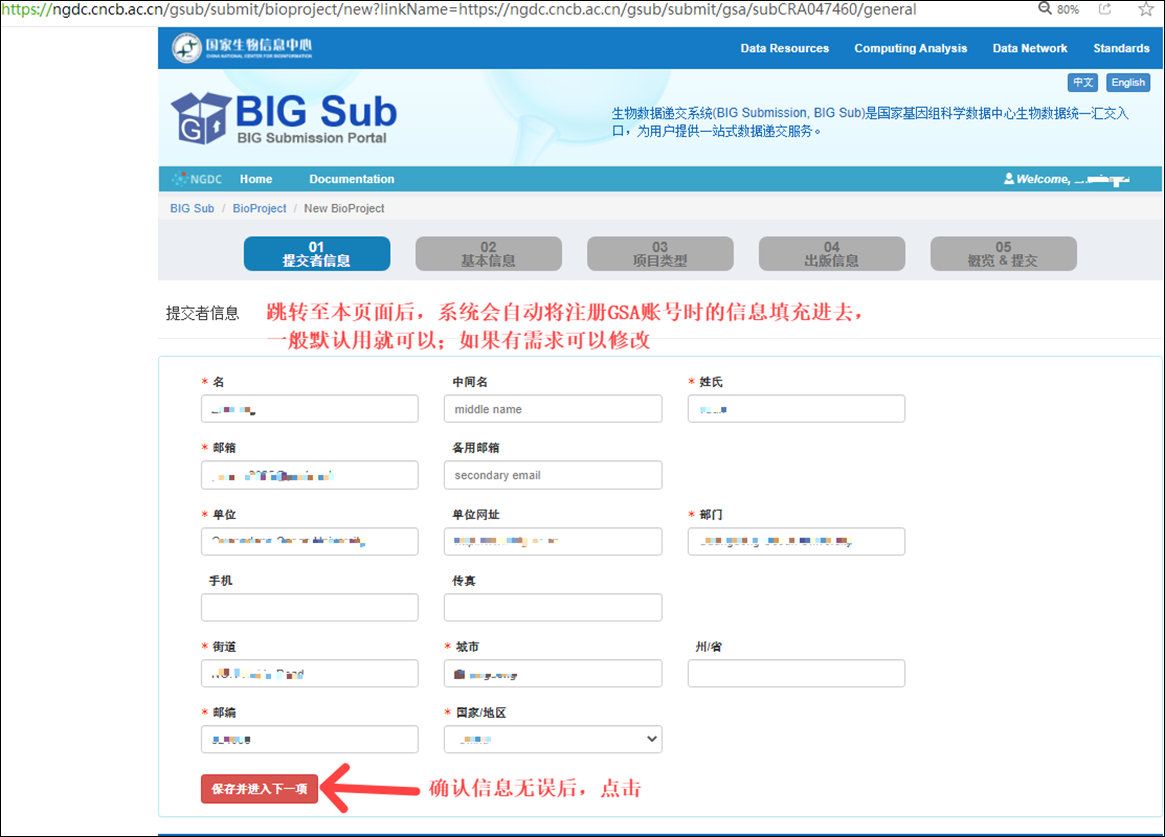Select the 05 概览 & 提交 step tab
Screen dimensions: 1165x837
click(x=1003, y=254)
